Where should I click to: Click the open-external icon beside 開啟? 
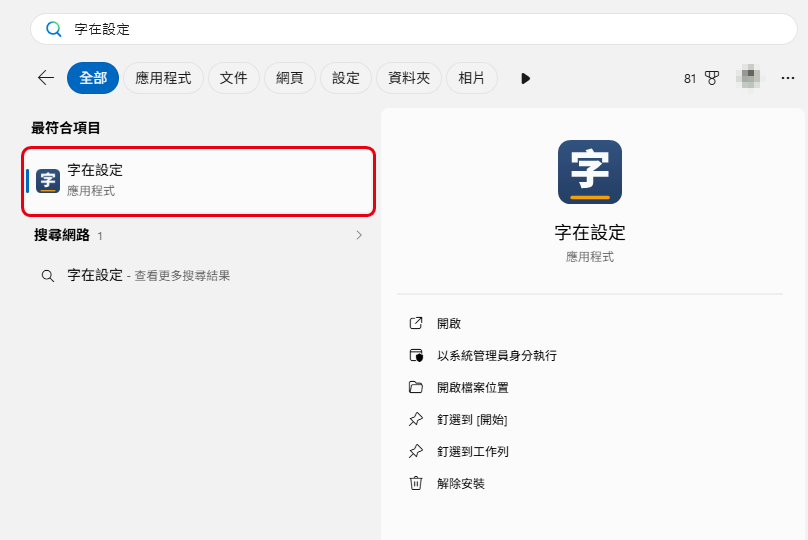(416, 323)
